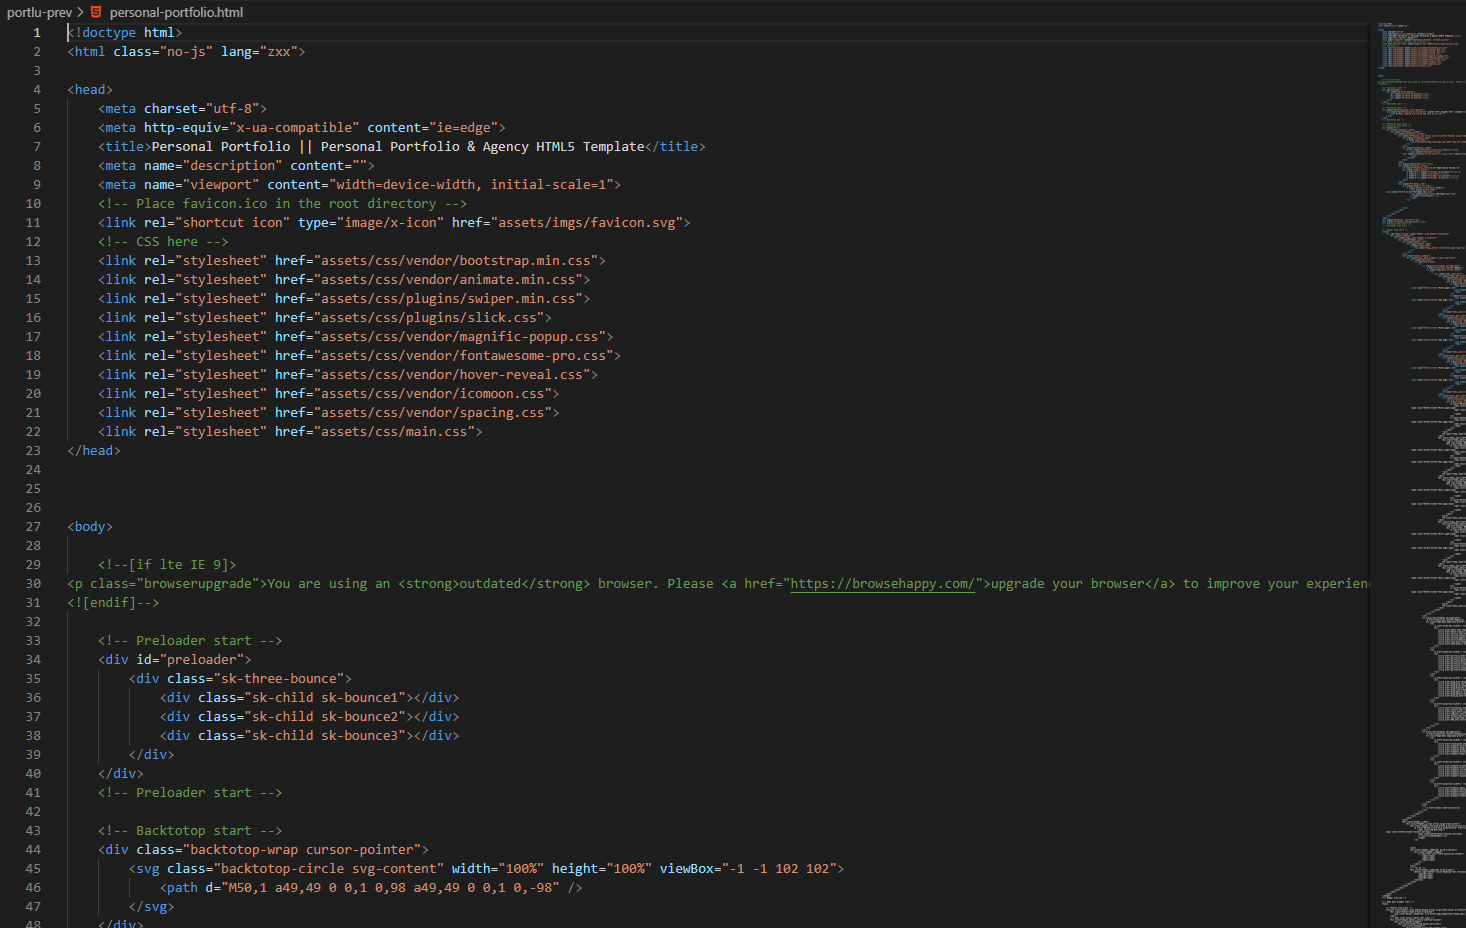Click the closing head tag
This screenshot has height=928, width=1466.
[x=94, y=451]
